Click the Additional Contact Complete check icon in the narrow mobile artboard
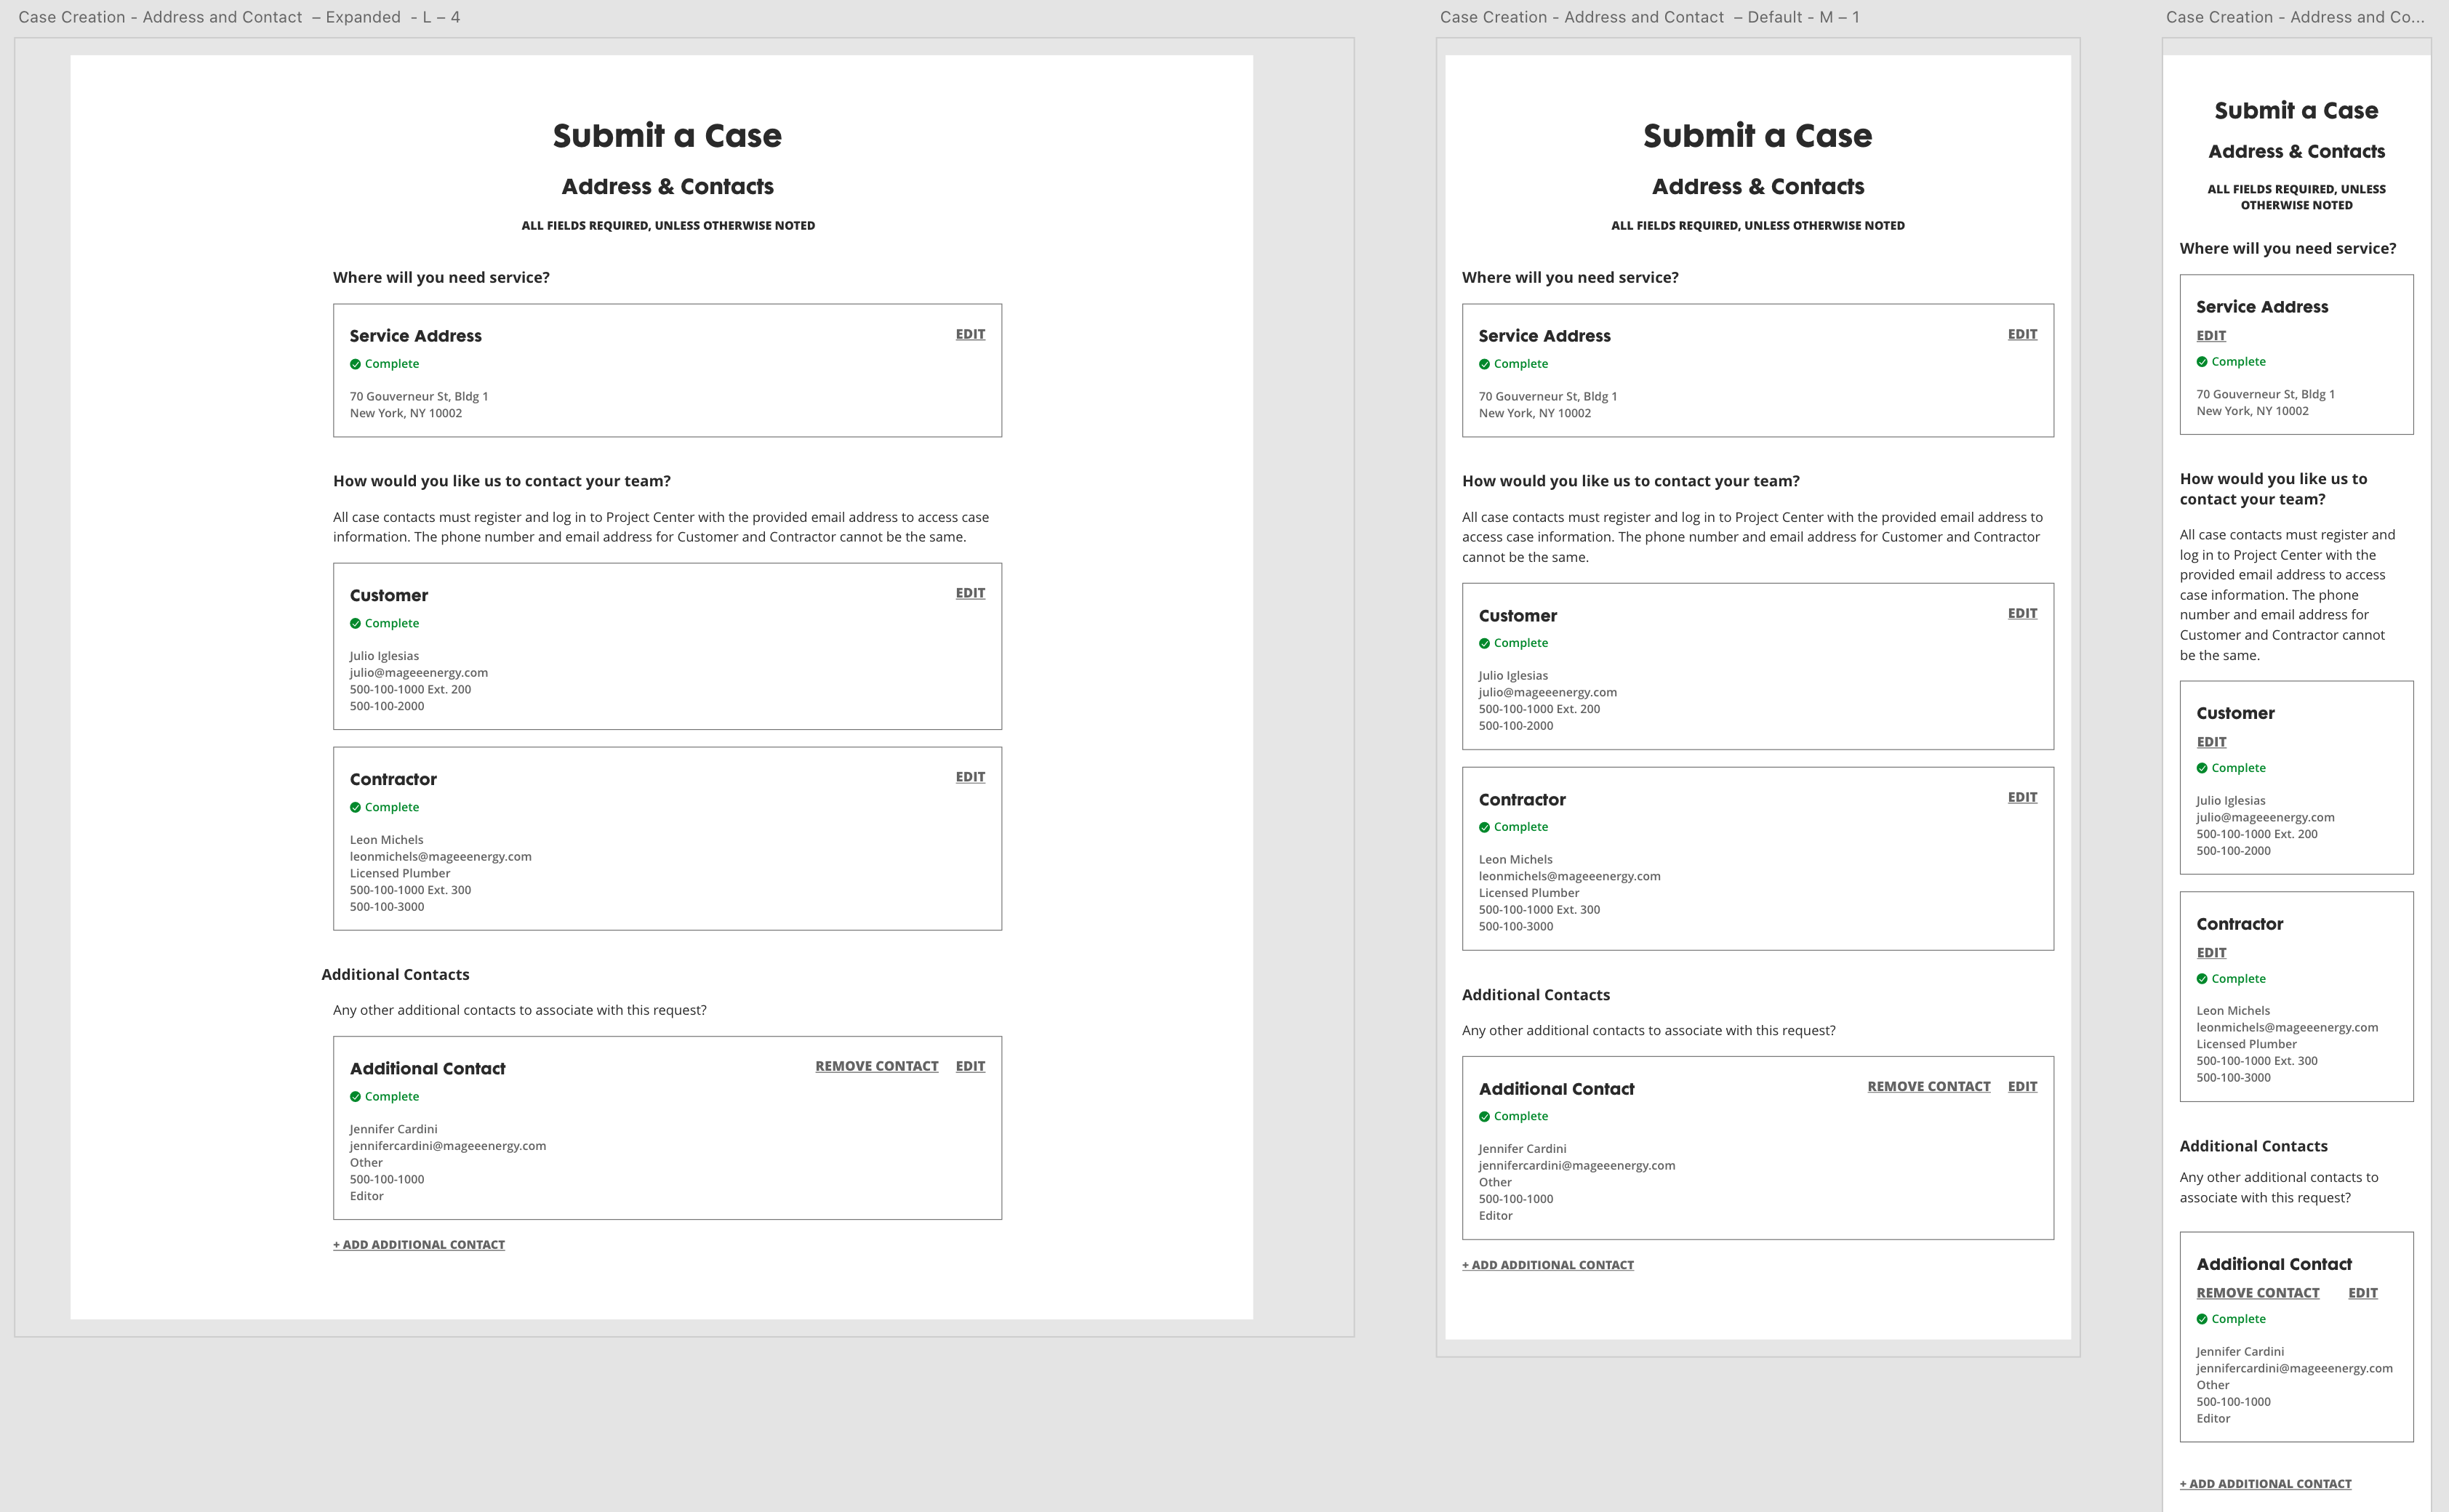 click(x=2202, y=1319)
